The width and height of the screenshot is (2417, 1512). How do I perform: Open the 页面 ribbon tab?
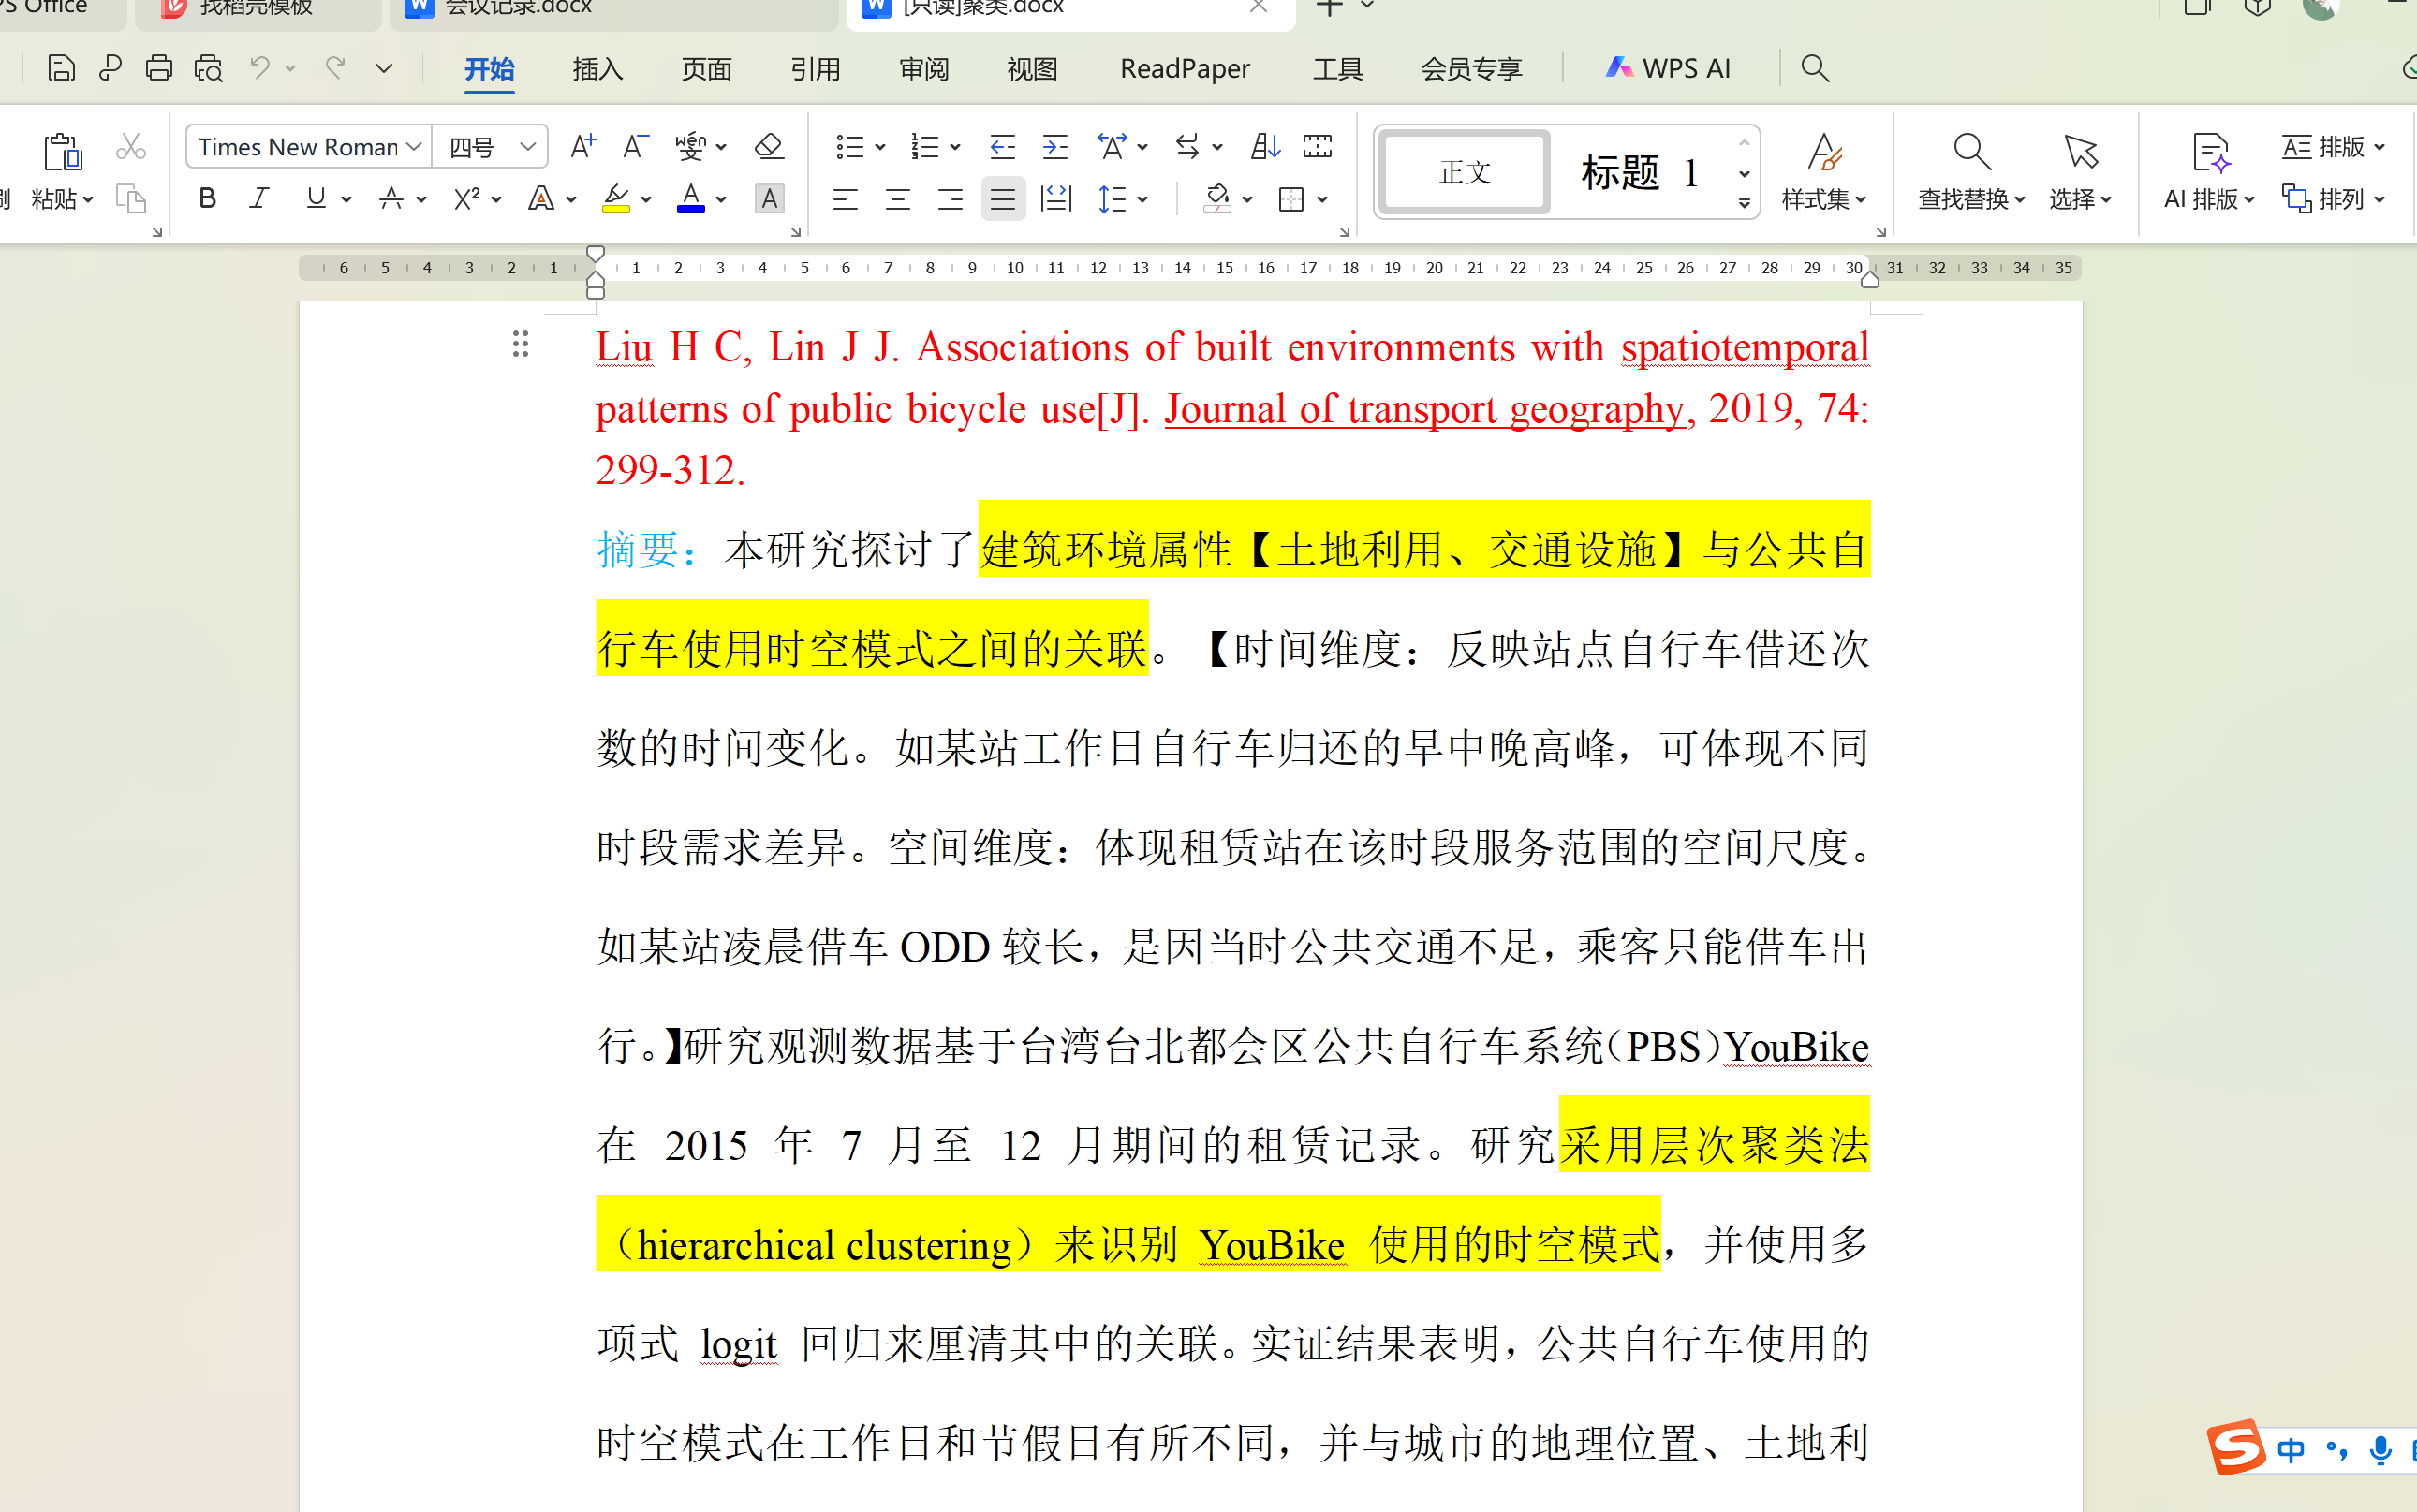[706, 68]
